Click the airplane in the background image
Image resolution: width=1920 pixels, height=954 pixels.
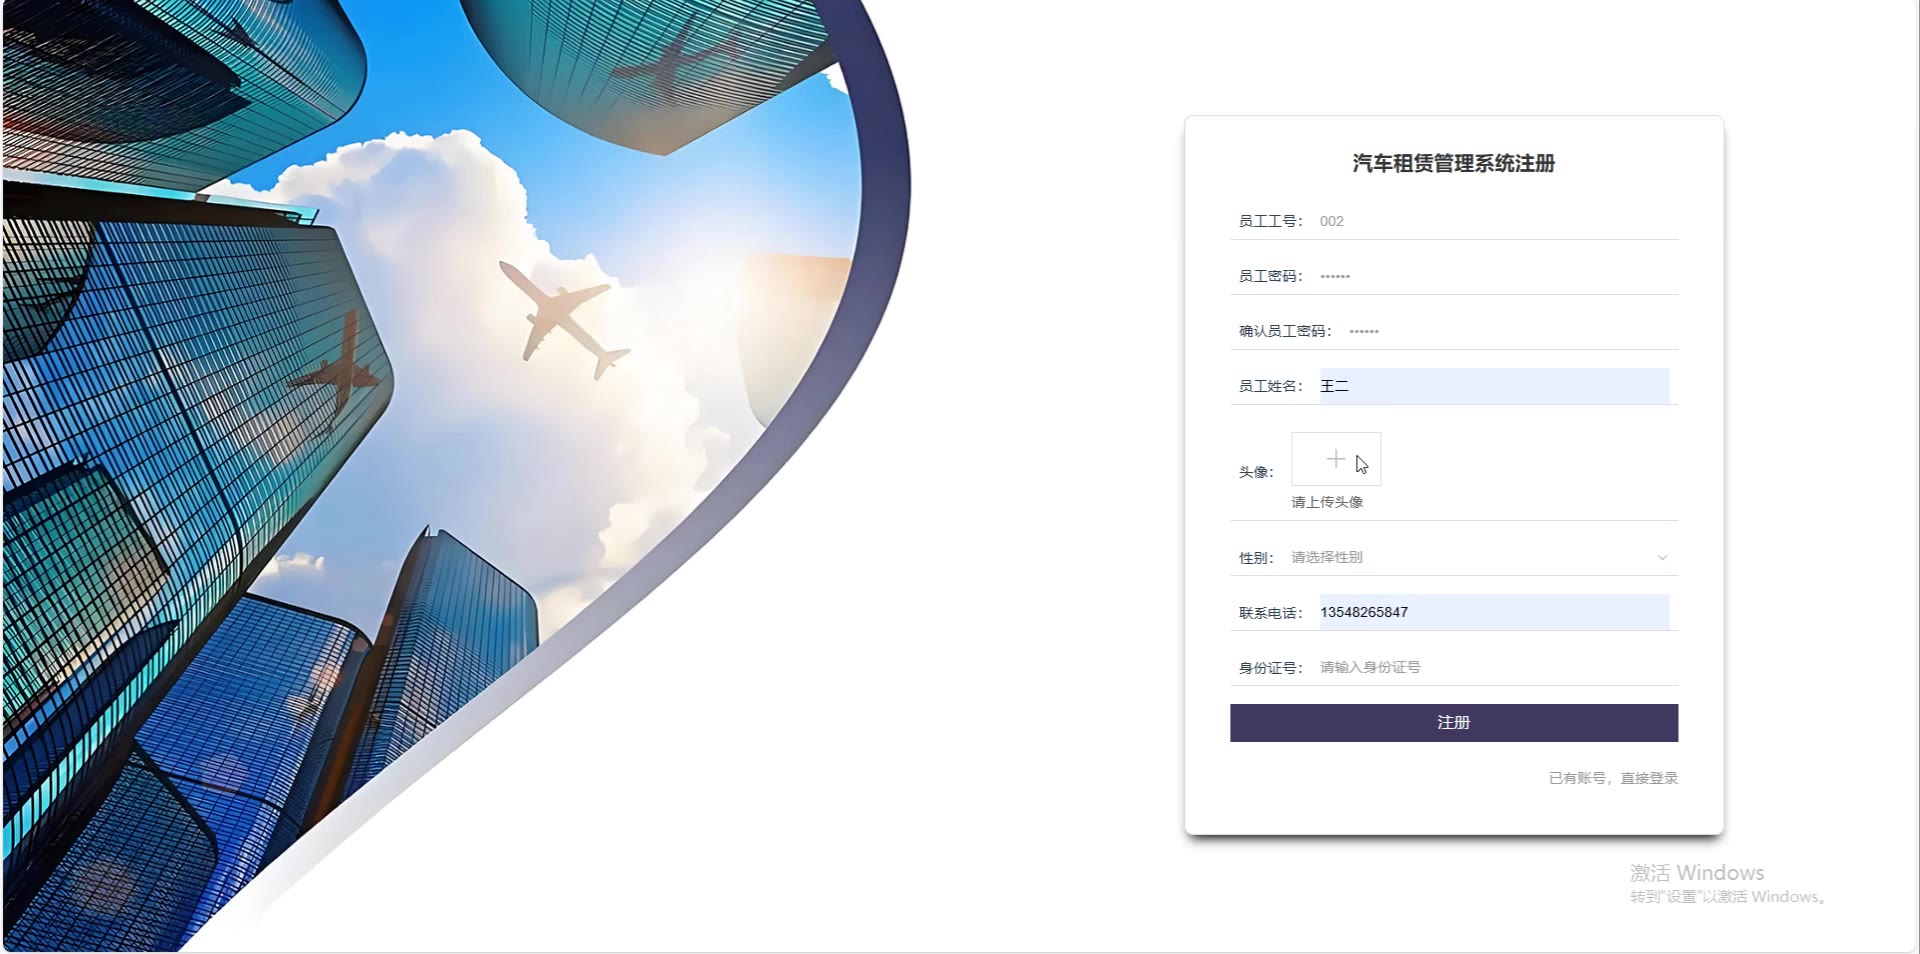(565, 318)
